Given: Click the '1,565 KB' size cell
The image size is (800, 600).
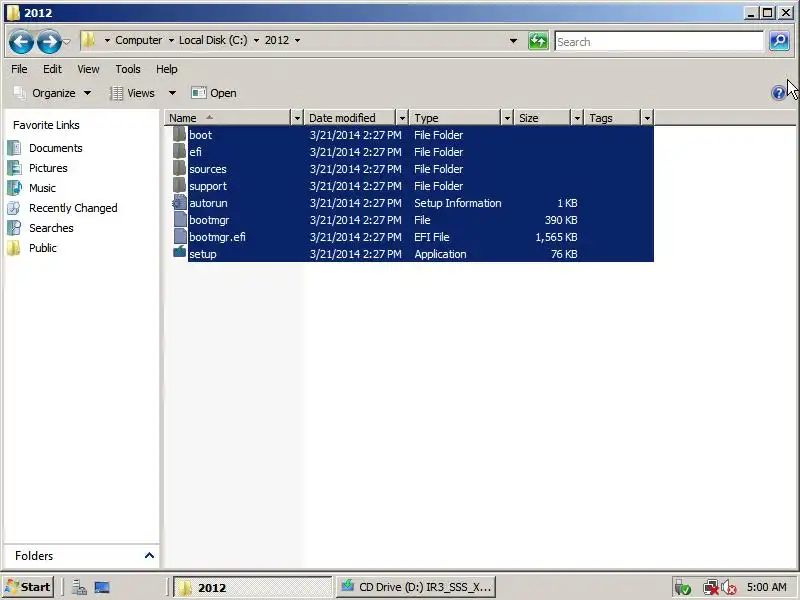Looking at the screenshot, I should pos(556,237).
